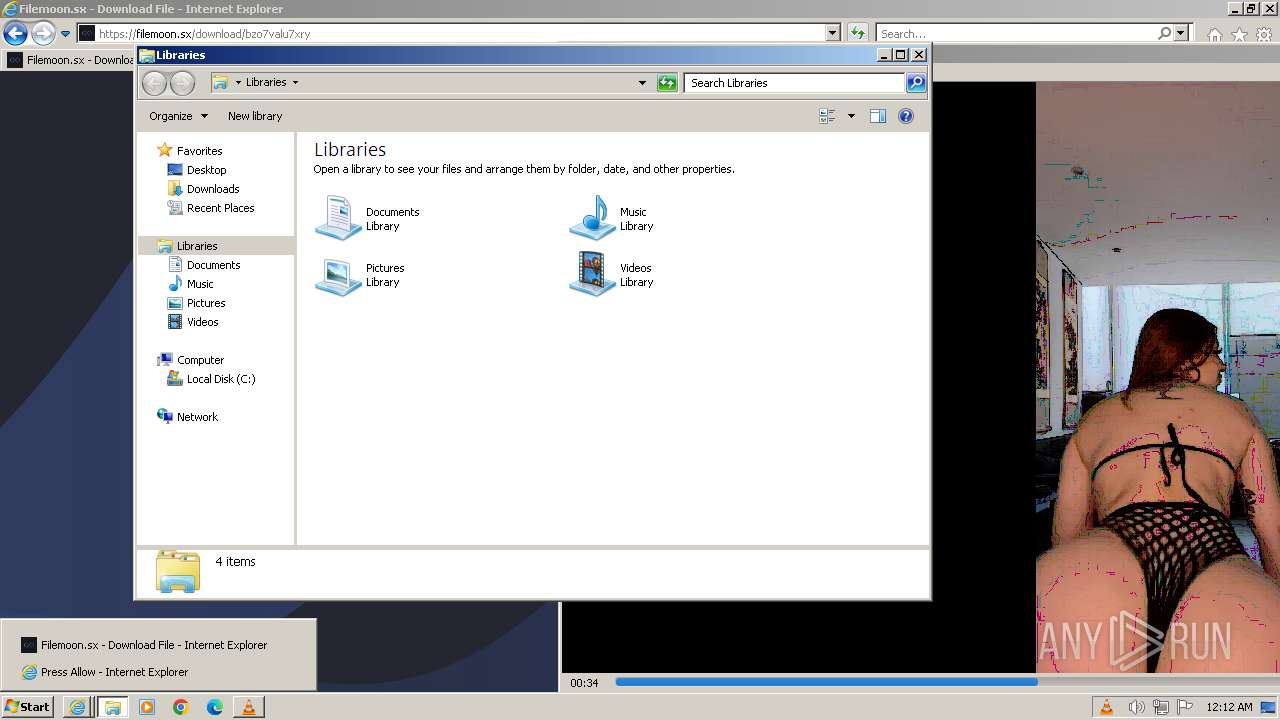Click Explorer refresh button
The width and height of the screenshot is (1280, 720).
coord(667,83)
